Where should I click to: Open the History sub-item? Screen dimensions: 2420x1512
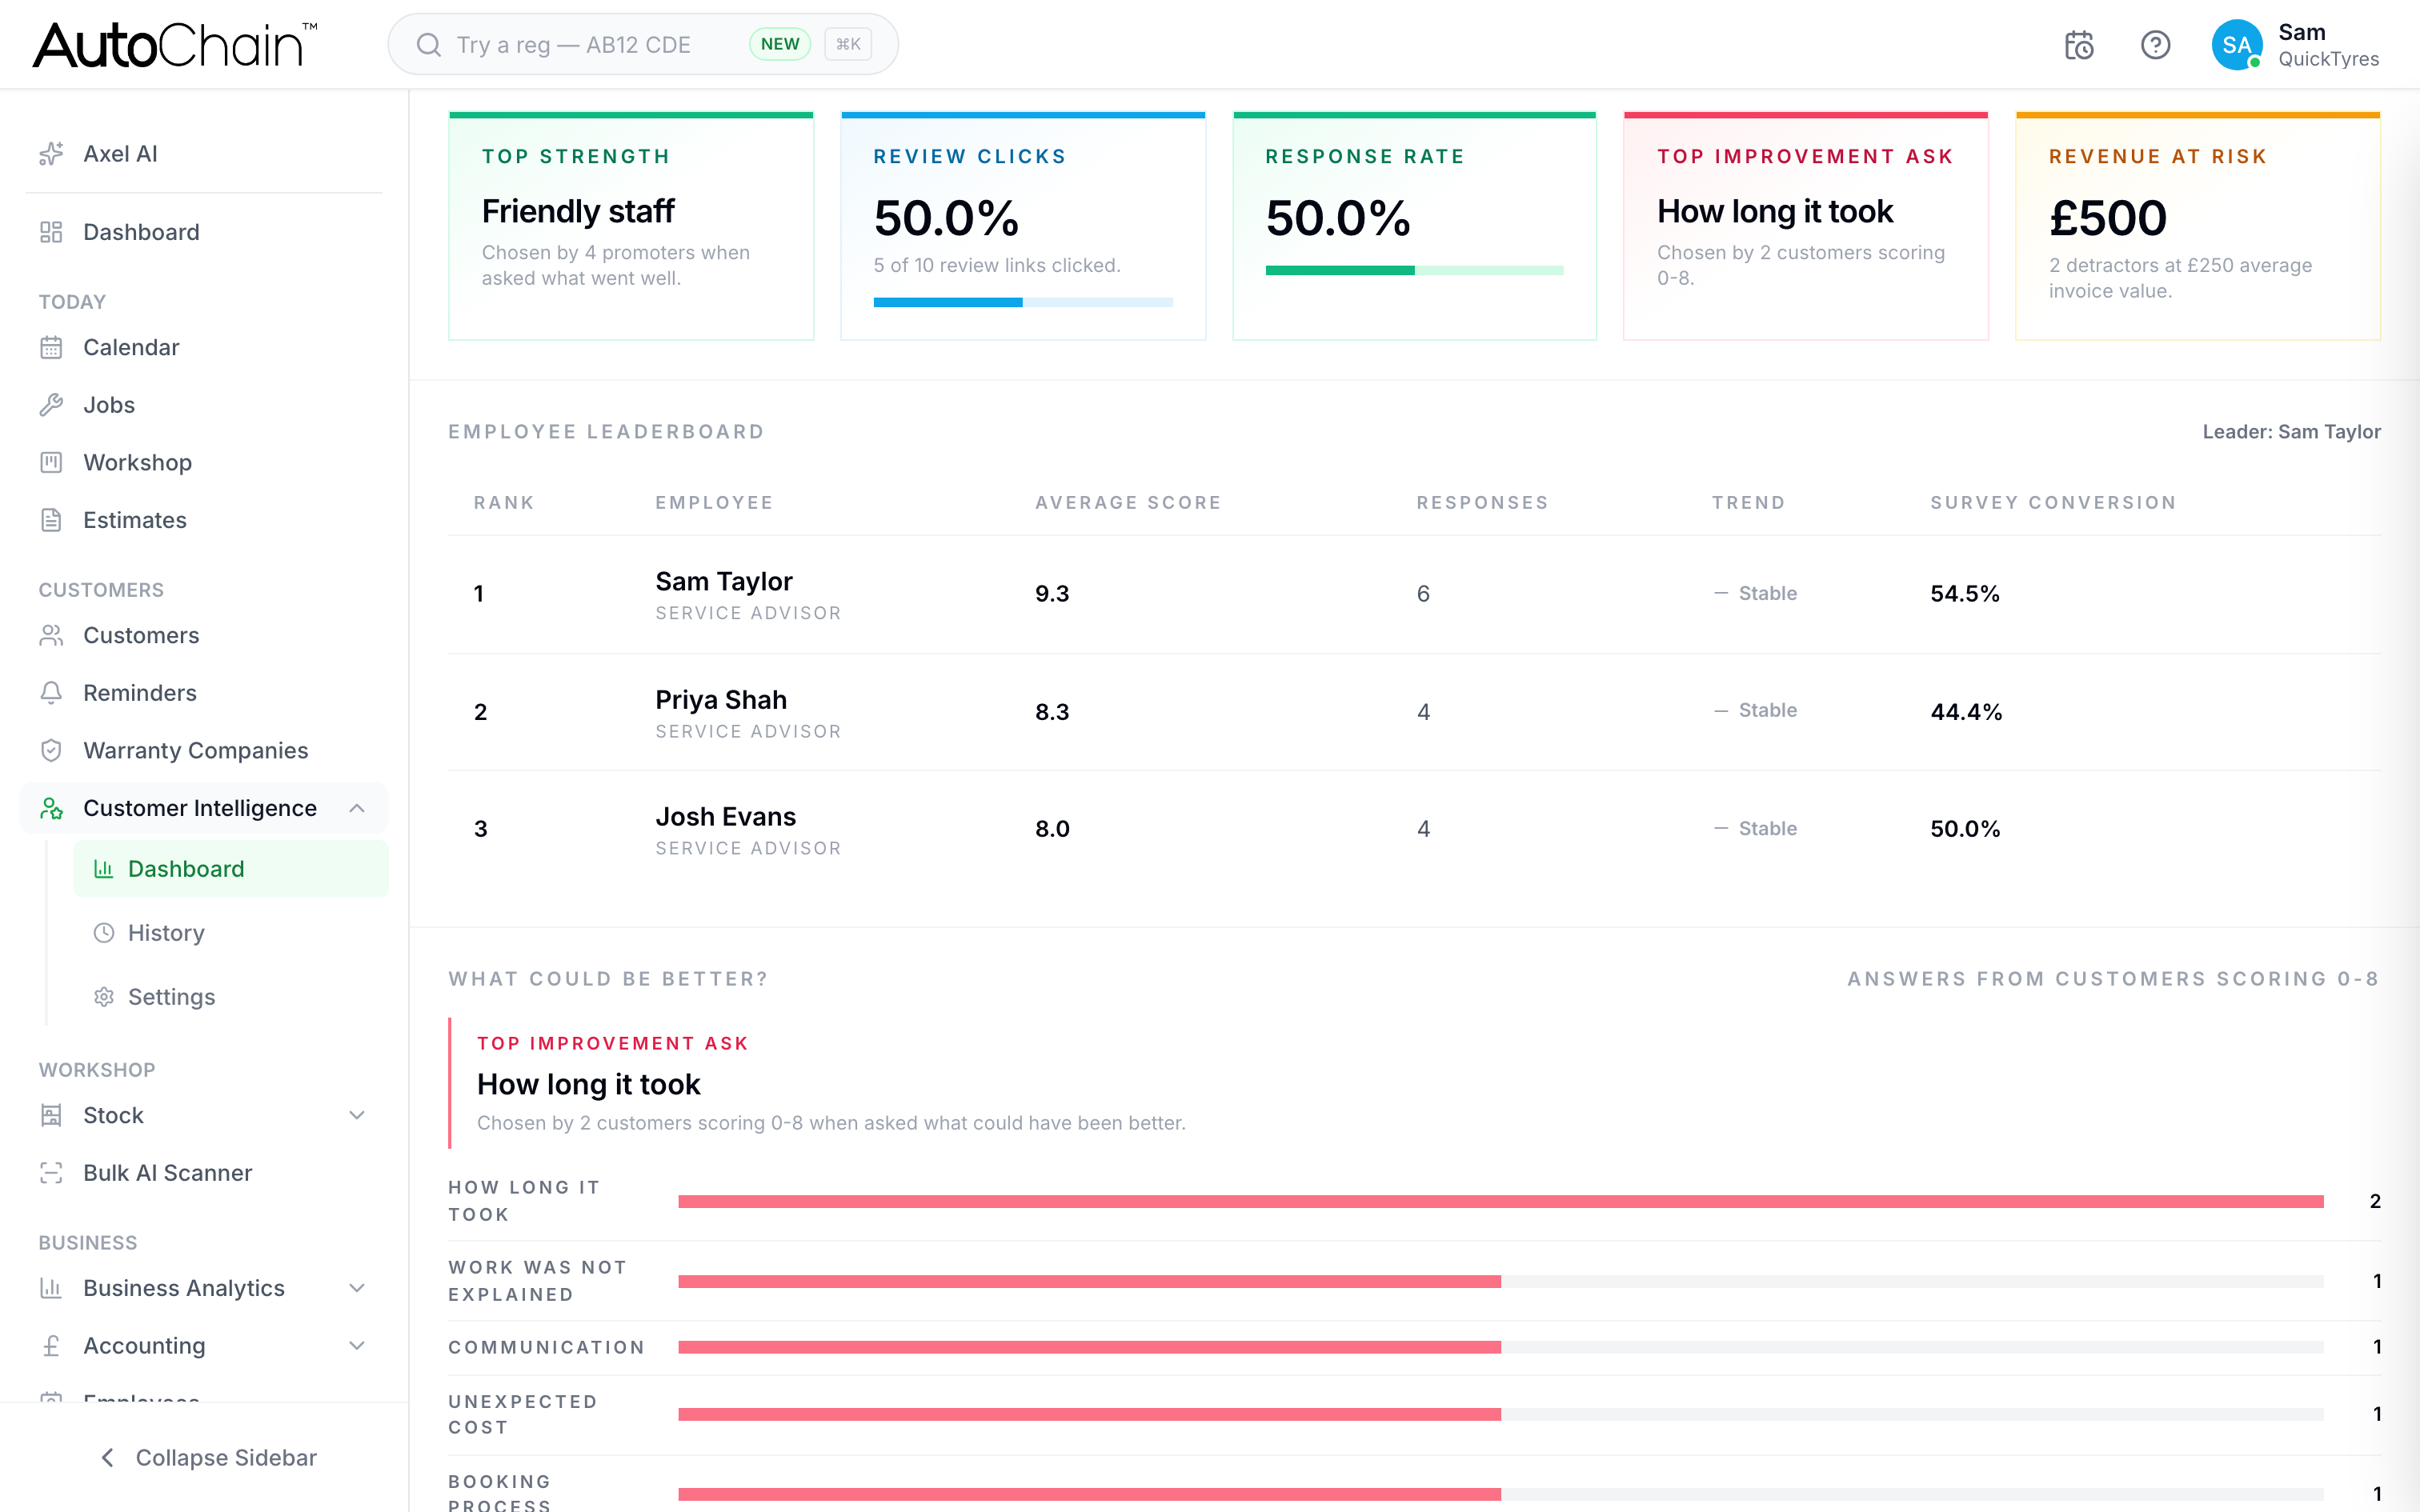tap(231, 933)
